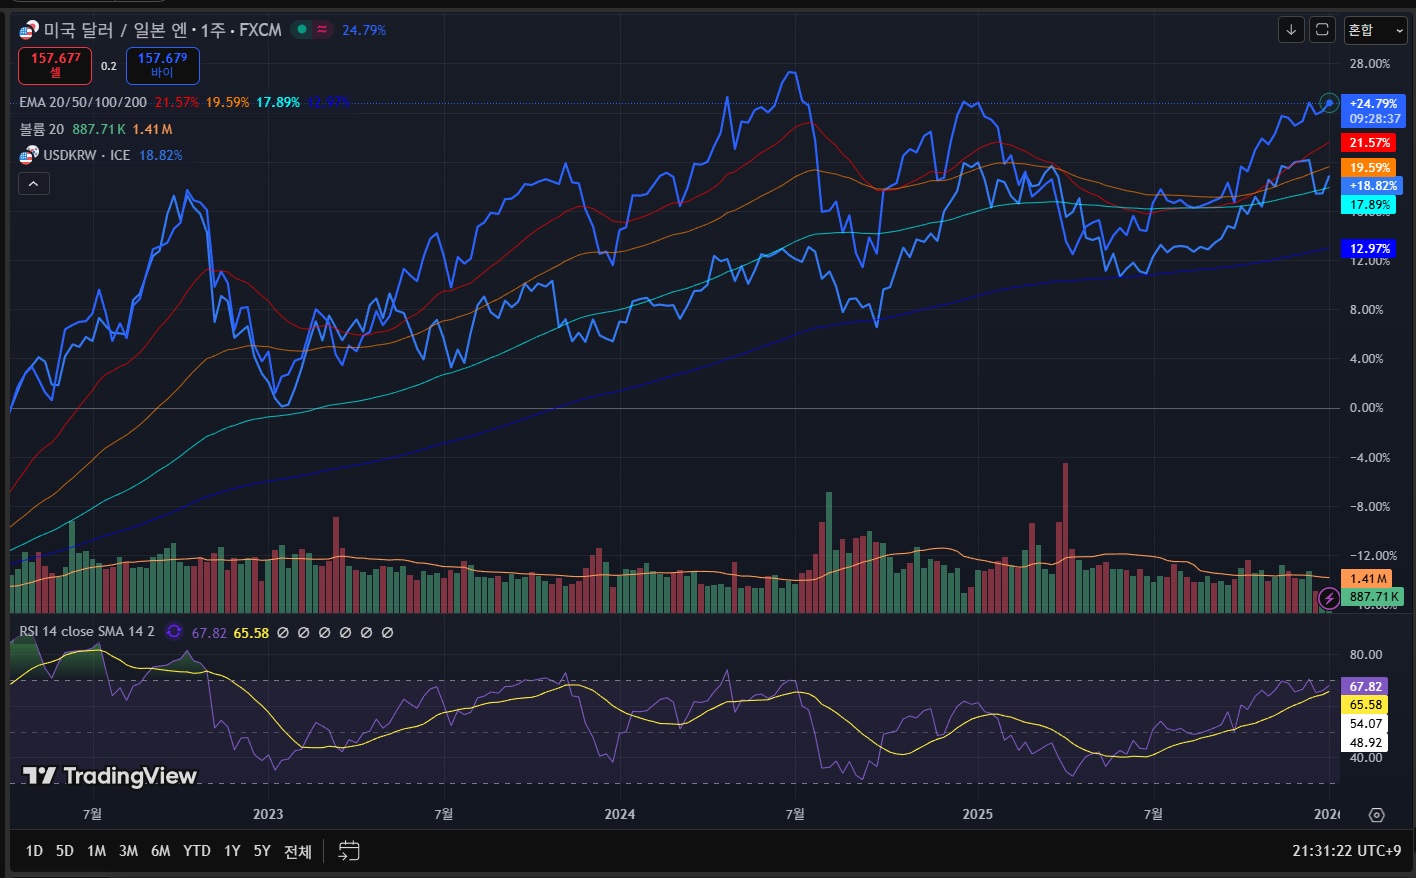This screenshot has width=1416, height=878.
Task: Select the 전체 time range
Action: click(297, 851)
